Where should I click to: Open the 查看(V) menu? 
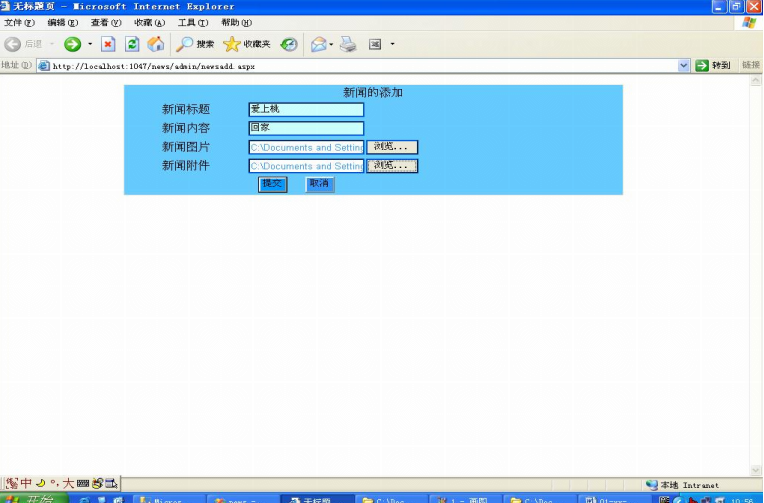click(106, 22)
